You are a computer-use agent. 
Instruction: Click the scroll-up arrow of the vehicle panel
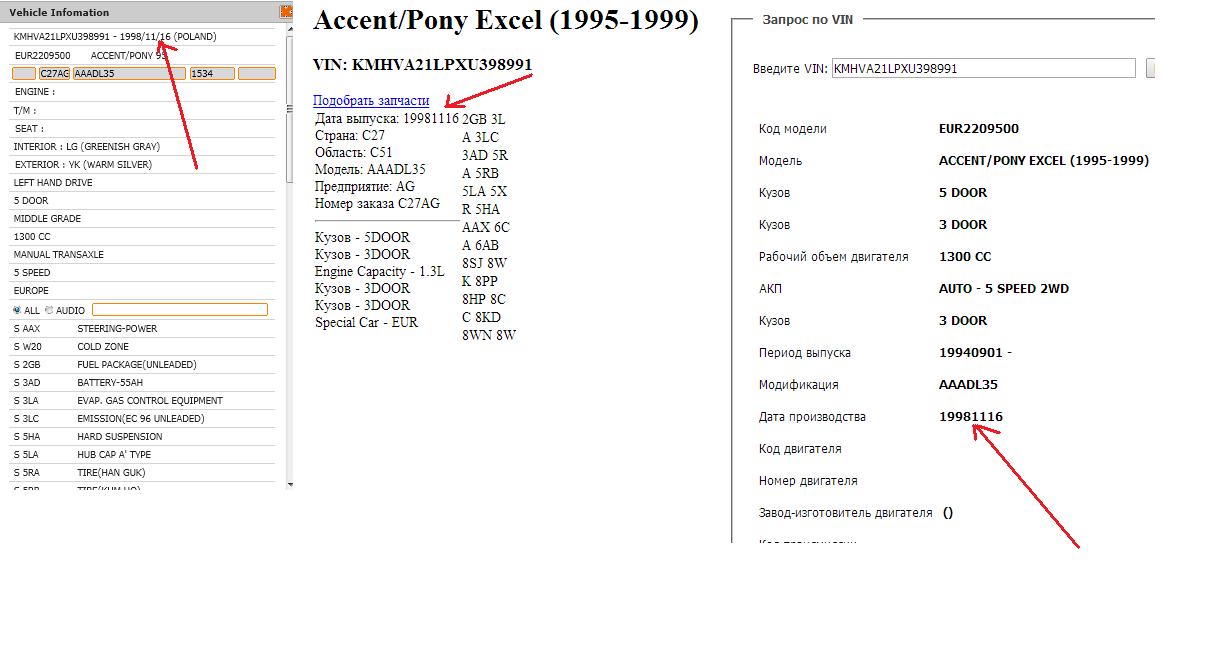(x=289, y=31)
